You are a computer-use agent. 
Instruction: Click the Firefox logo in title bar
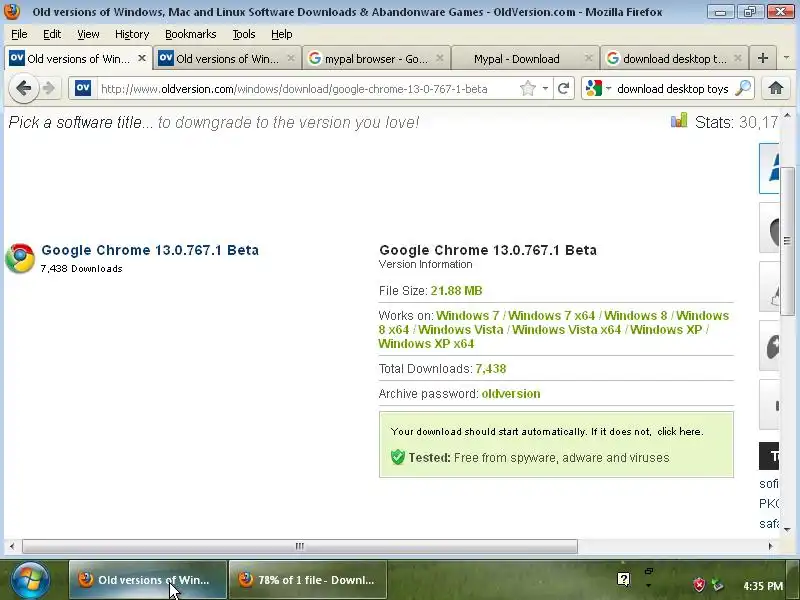[x=12, y=11]
